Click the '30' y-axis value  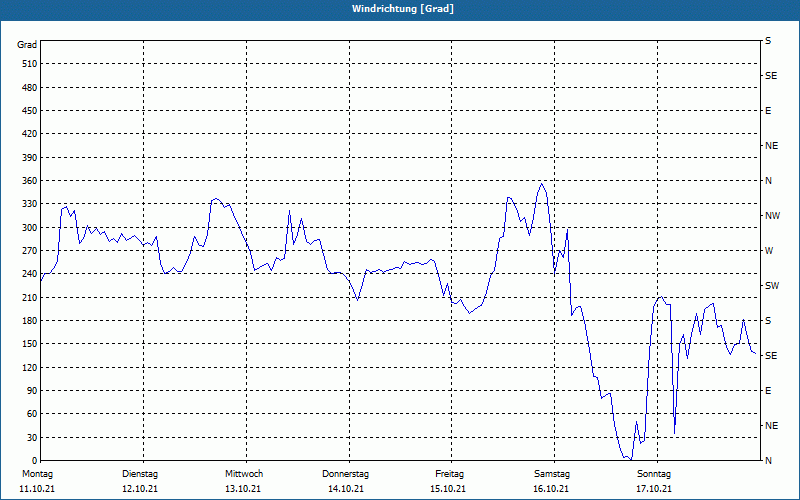tap(32, 437)
